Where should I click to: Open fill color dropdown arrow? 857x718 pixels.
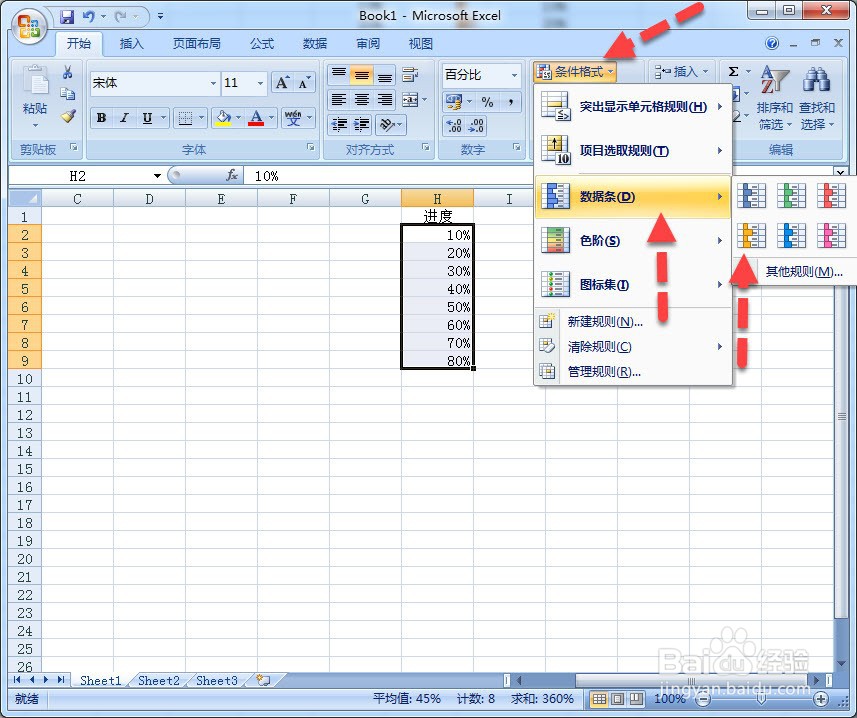point(238,117)
